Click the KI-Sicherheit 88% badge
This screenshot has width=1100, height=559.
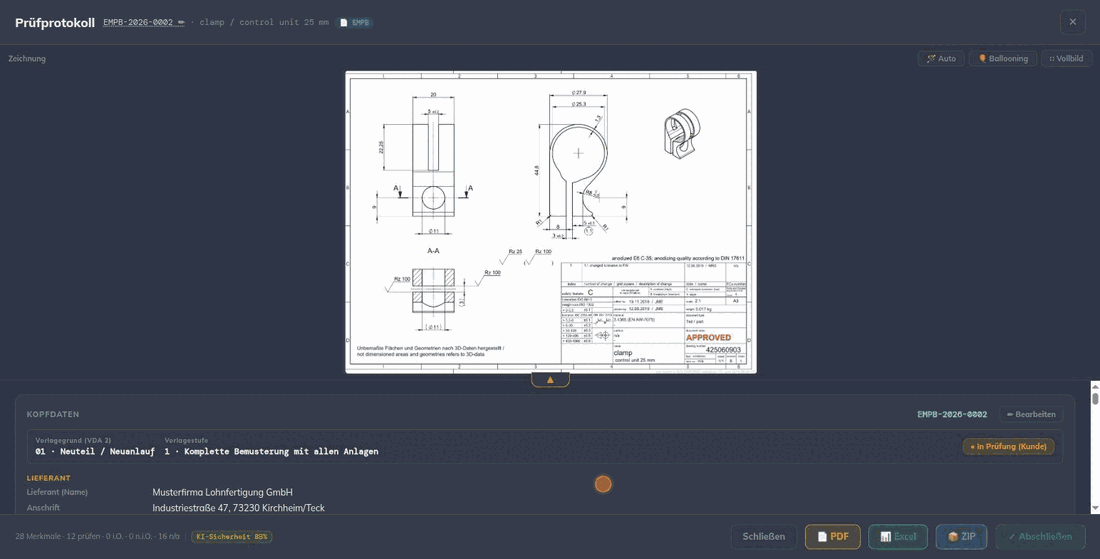[232, 537]
